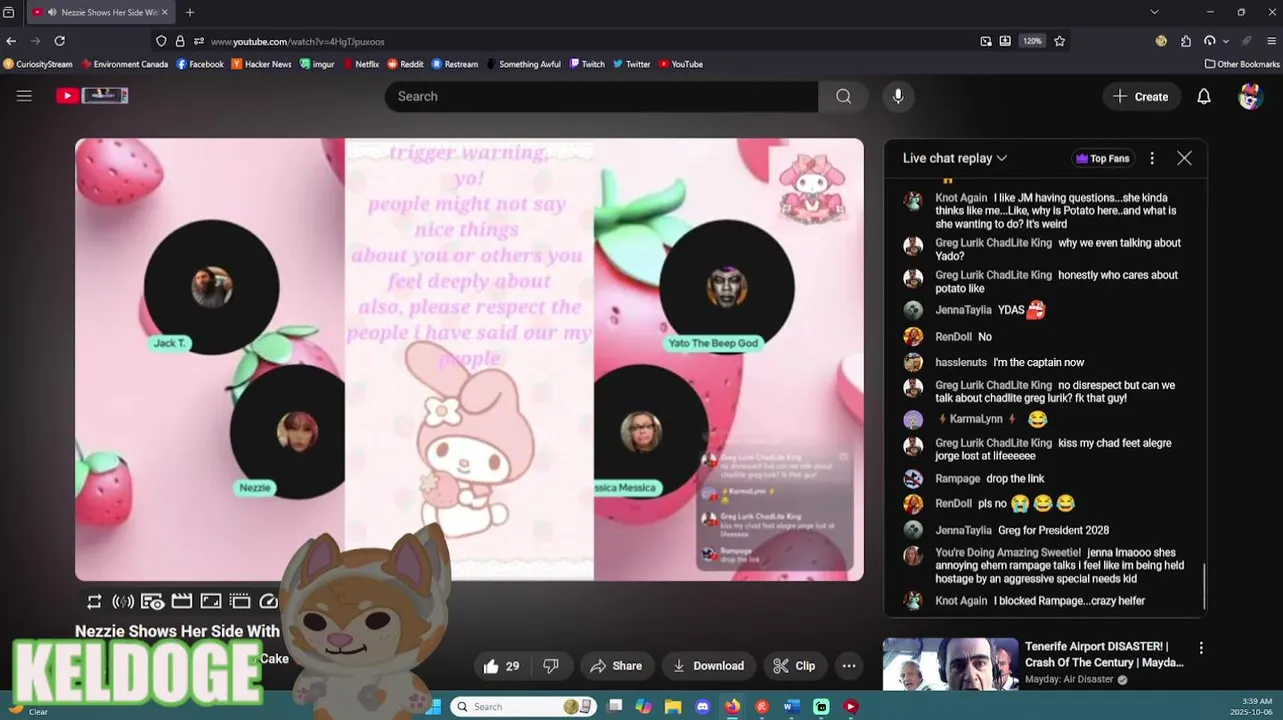The width and height of the screenshot is (1283, 720).
Task: Toggle the loop video icon below player
Action: pos(94,601)
